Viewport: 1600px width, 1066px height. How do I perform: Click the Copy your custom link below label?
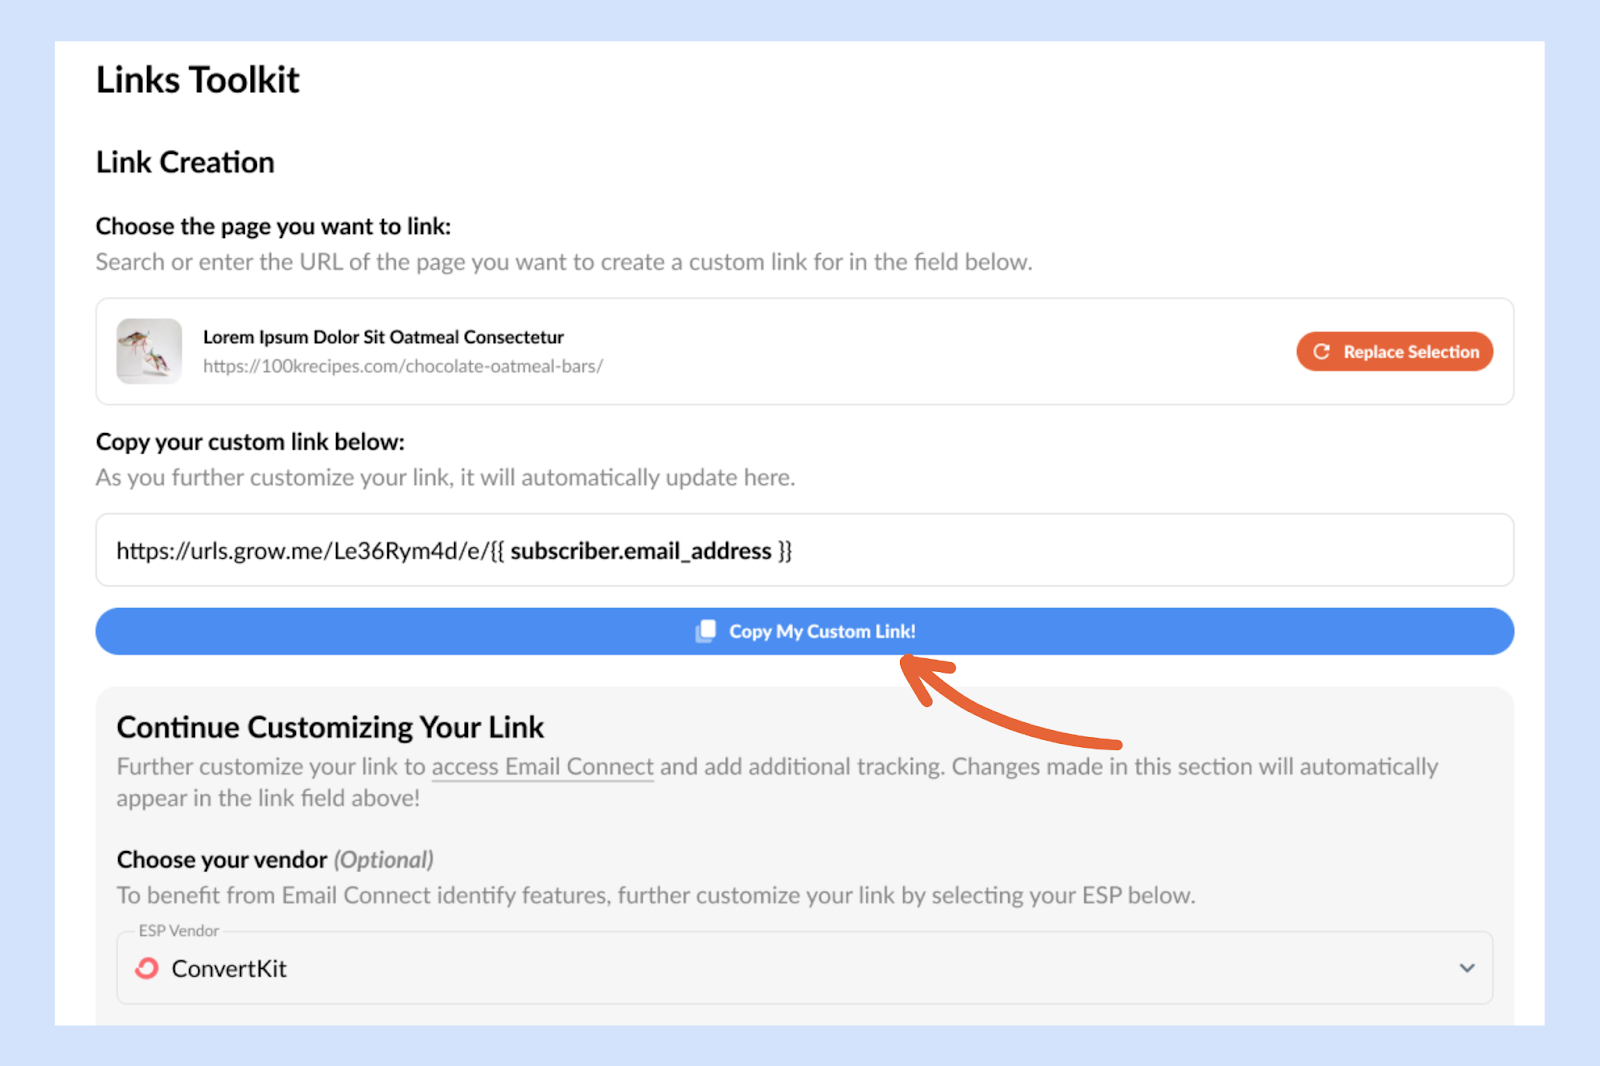250,442
